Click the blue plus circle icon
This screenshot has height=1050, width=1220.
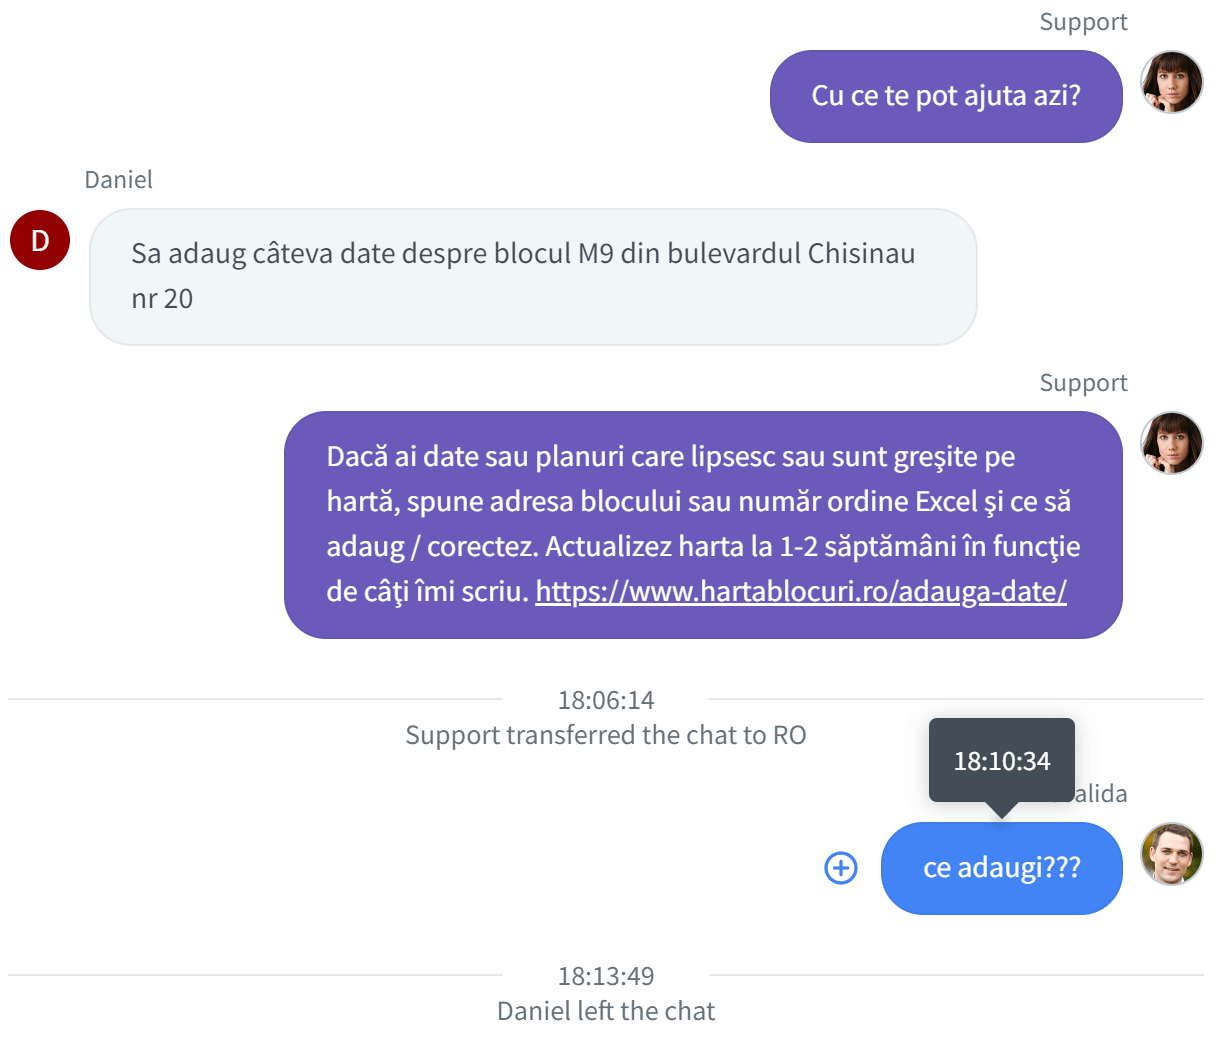click(841, 868)
